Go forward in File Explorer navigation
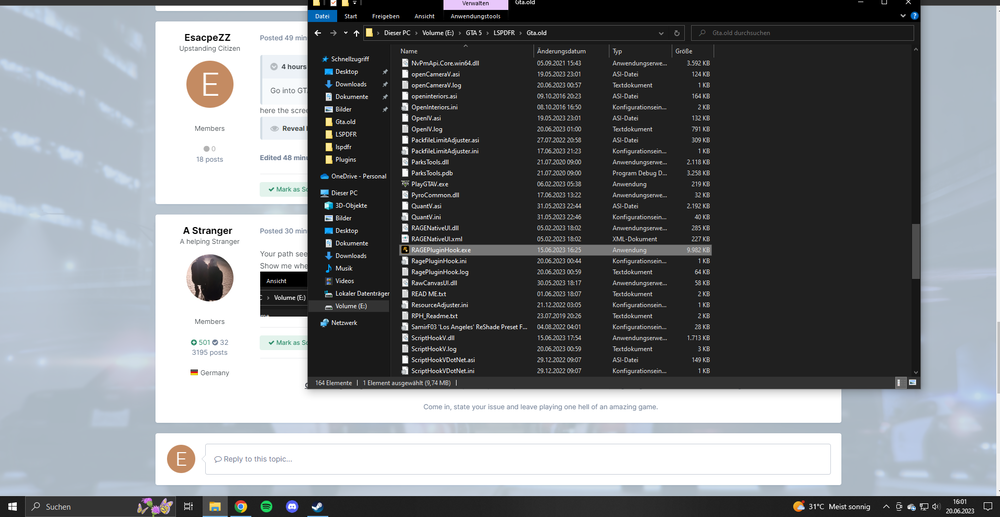Viewport: 1000px width, 517px height. [334, 33]
